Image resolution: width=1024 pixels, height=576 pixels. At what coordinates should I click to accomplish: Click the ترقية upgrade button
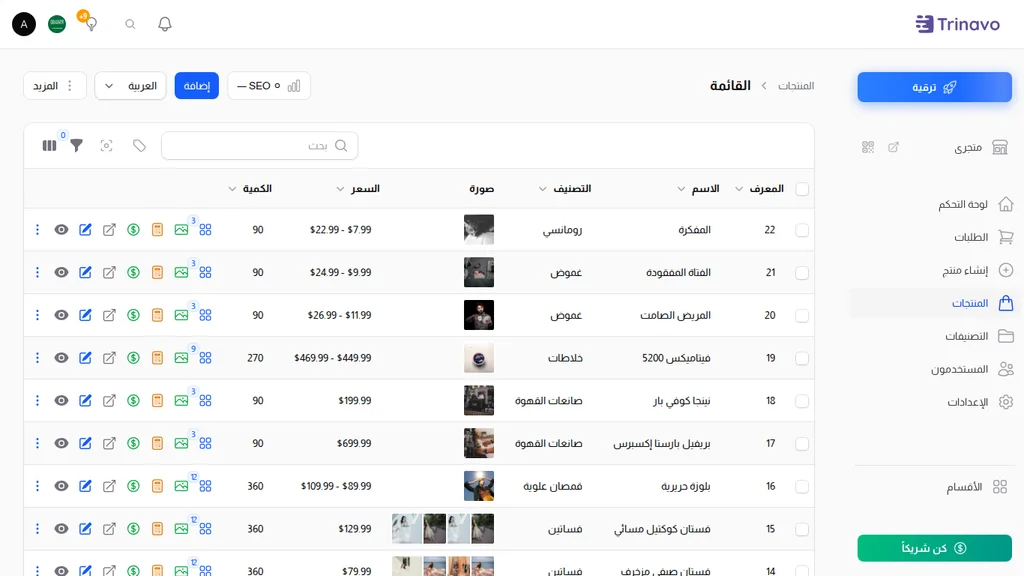pos(935,87)
